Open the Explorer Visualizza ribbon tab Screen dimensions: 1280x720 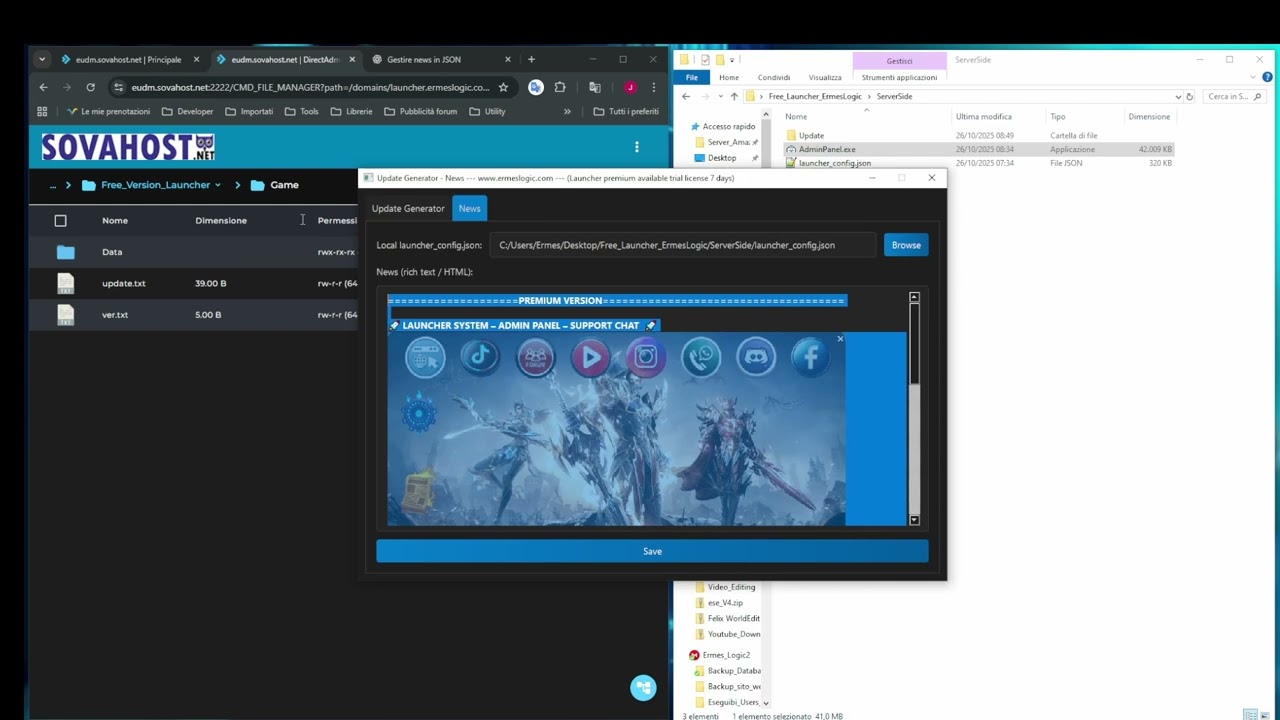[x=825, y=77]
